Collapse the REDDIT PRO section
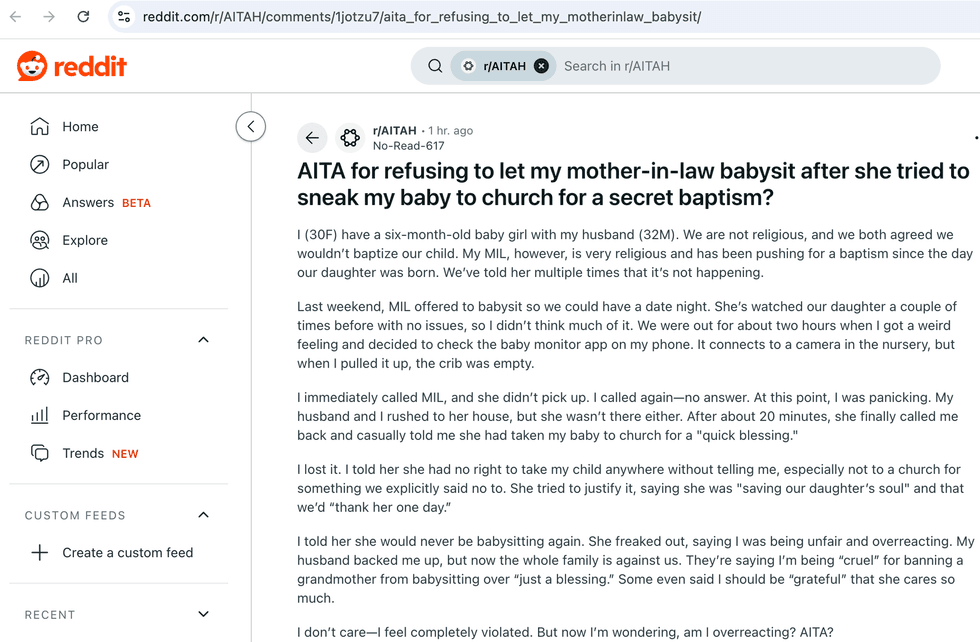The height and width of the screenshot is (642, 980). pos(203,340)
